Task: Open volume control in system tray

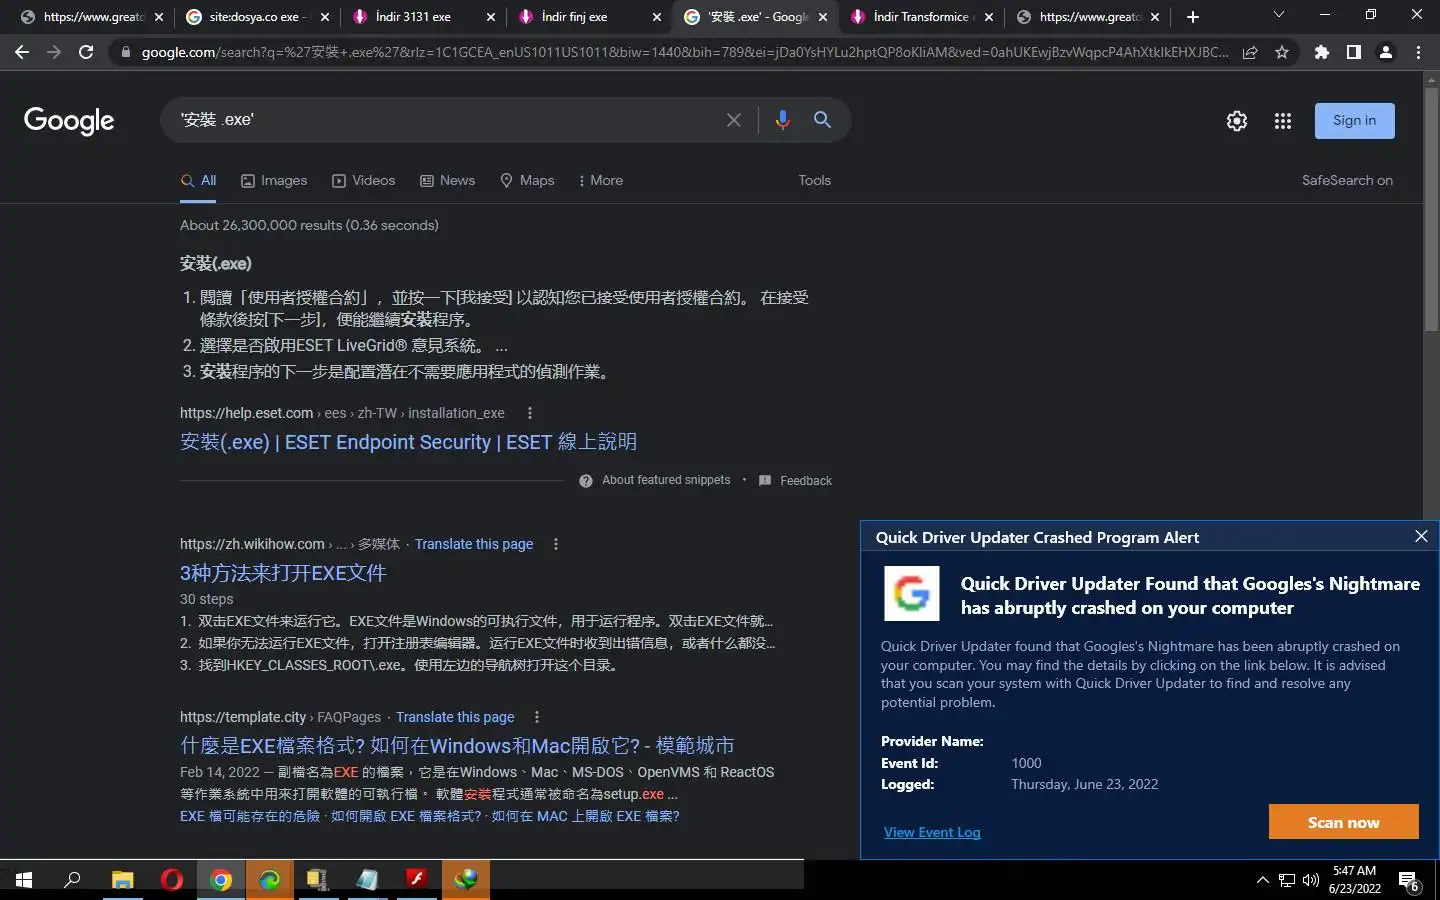Action: click(x=1311, y=880)
